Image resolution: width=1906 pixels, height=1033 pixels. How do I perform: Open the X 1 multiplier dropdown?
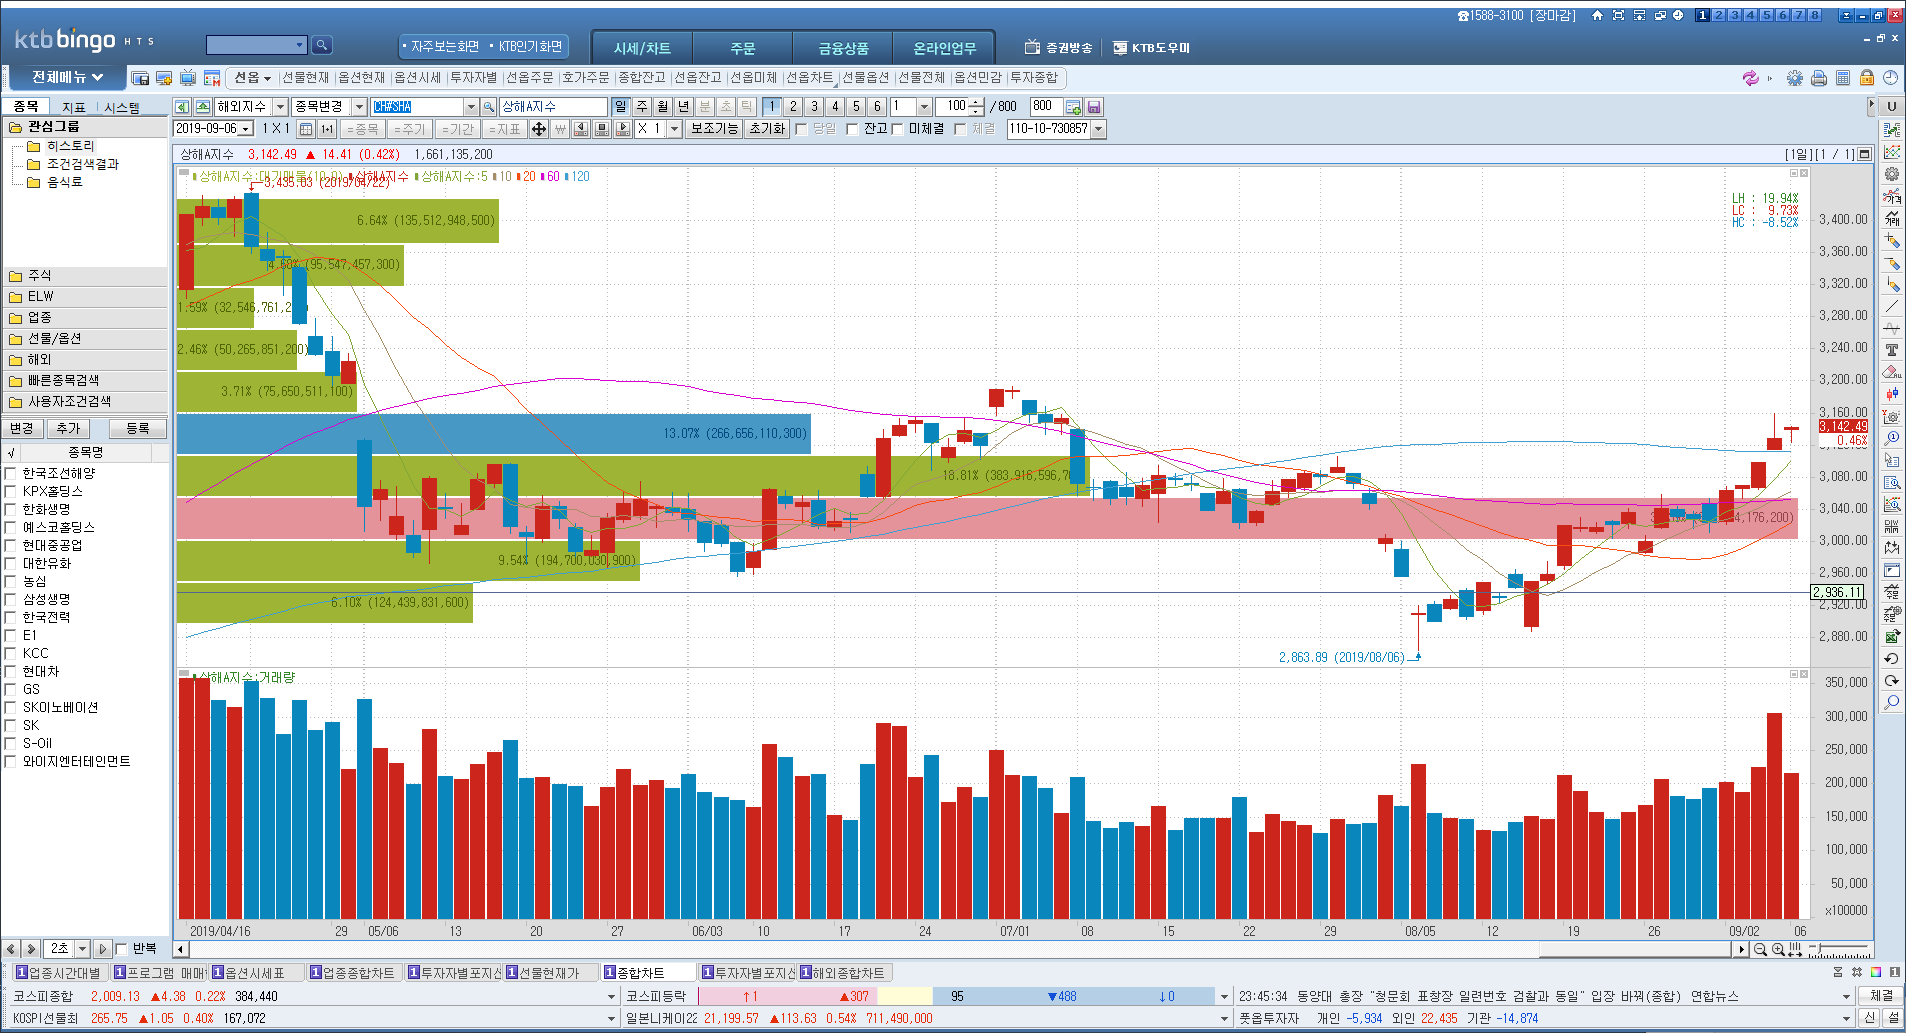click(675, 129)
